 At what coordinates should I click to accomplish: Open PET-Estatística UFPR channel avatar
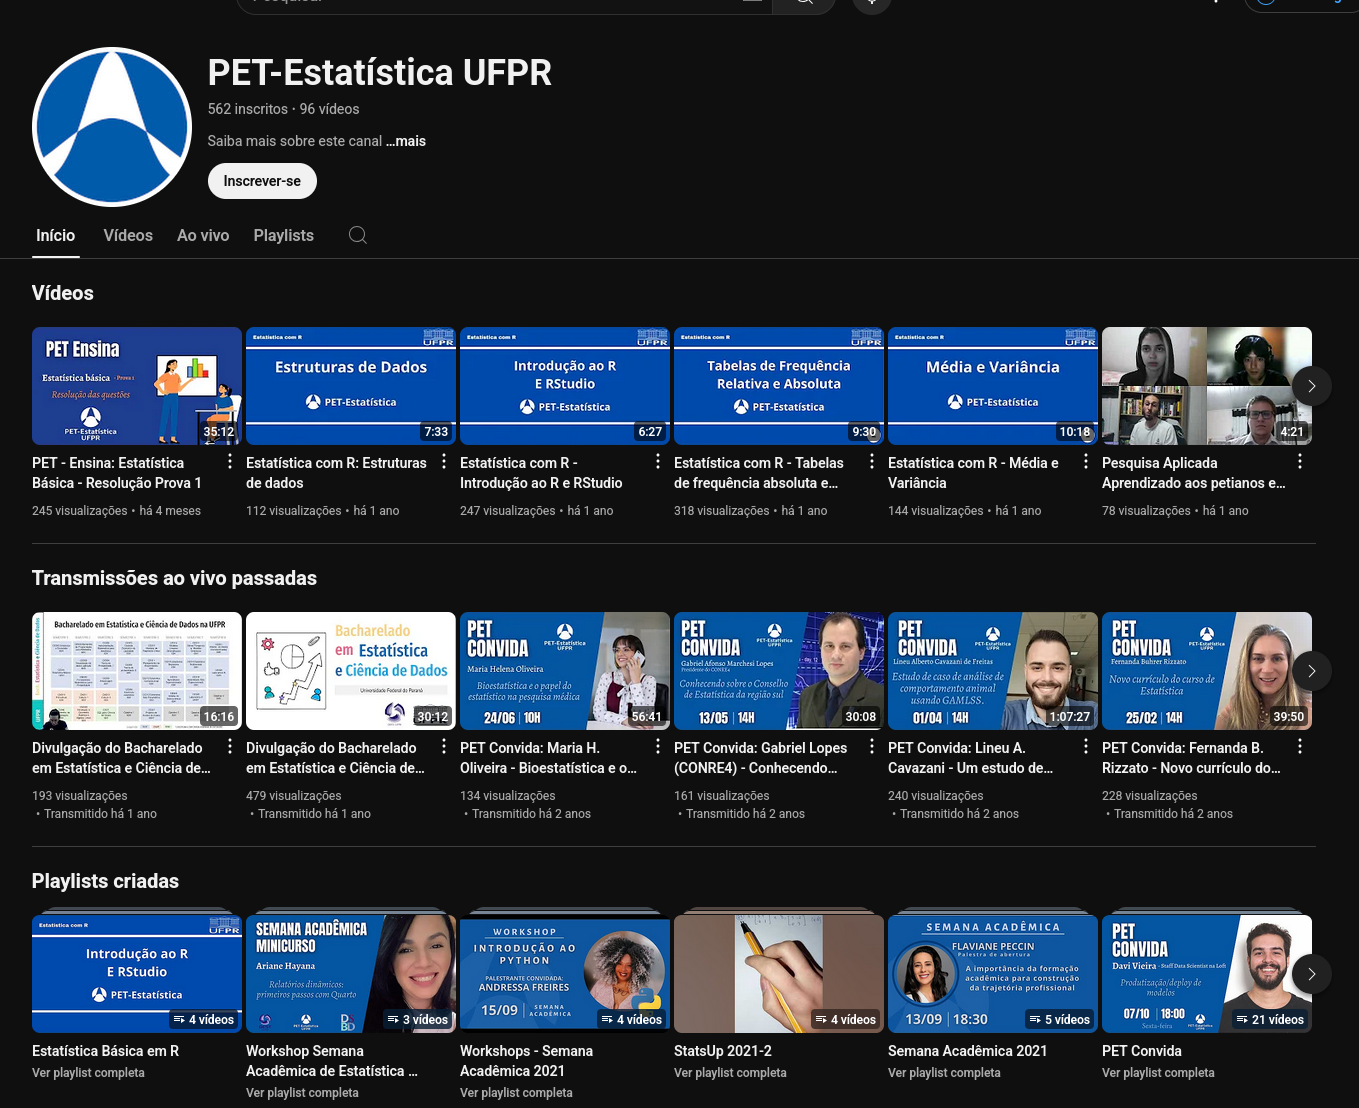click(112, 127)
